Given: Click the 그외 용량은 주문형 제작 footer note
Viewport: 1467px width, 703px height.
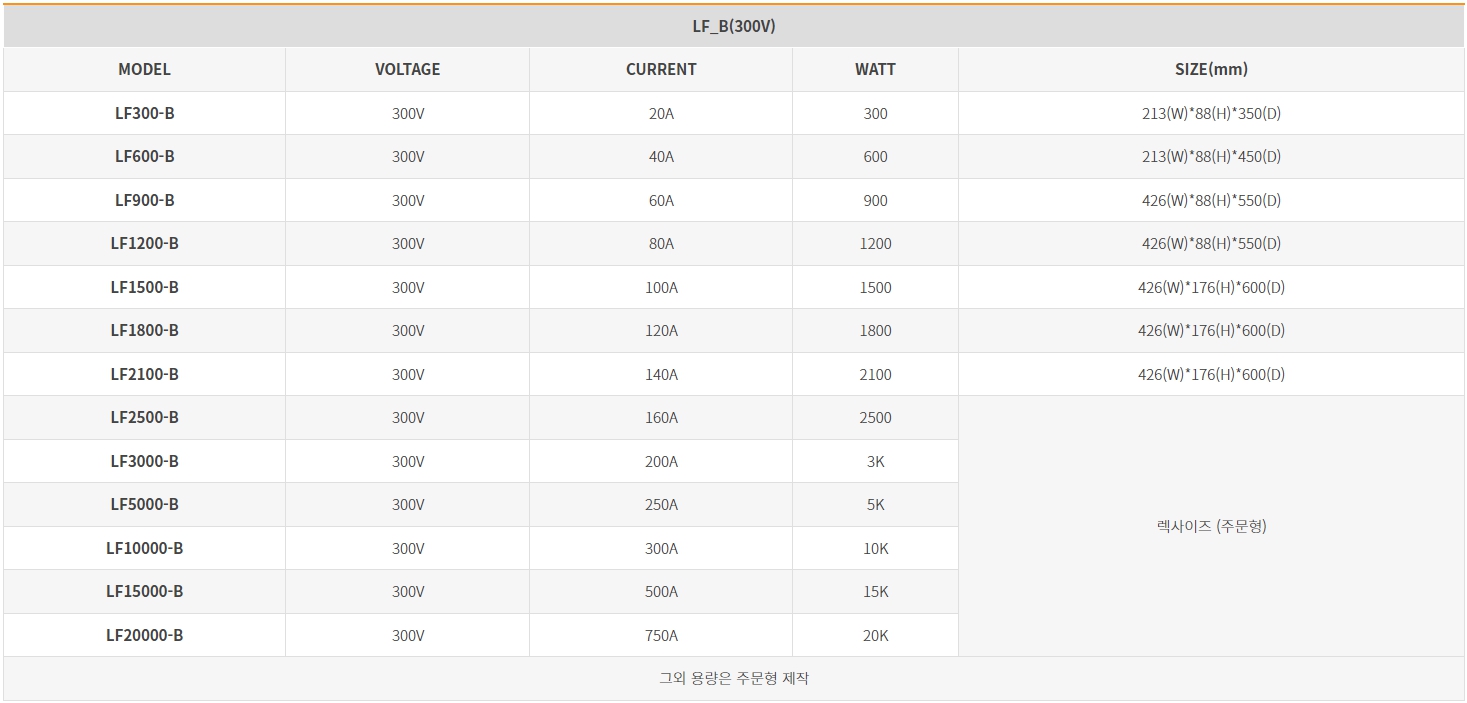Looking at the screenshot, I should point(734,678).
